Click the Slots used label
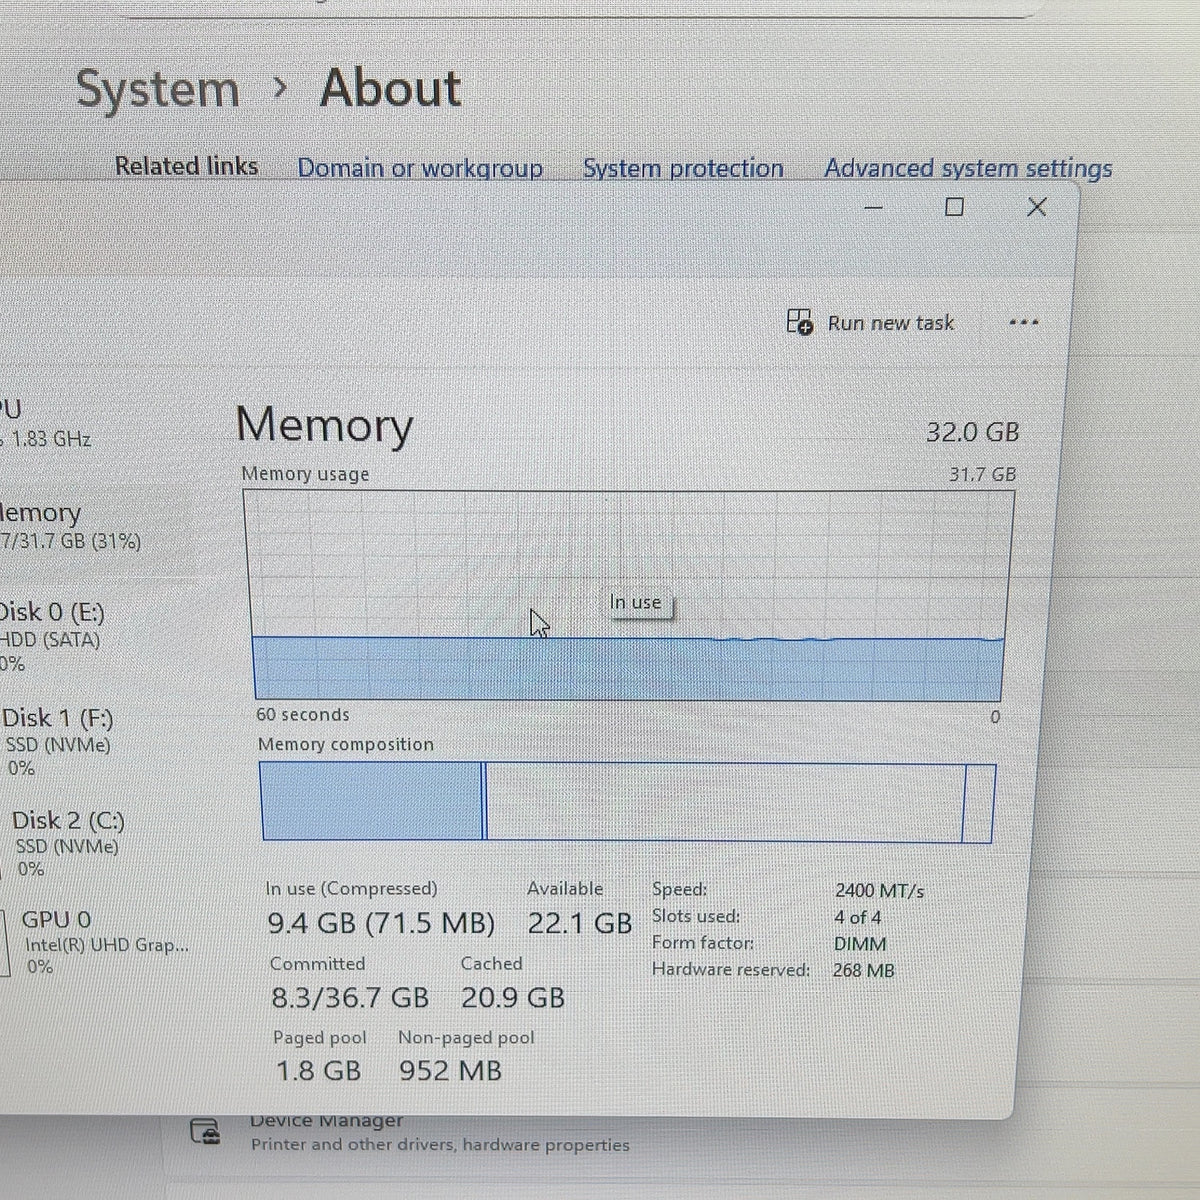This screenshot has height=1200, width=1200. [696, 916]
